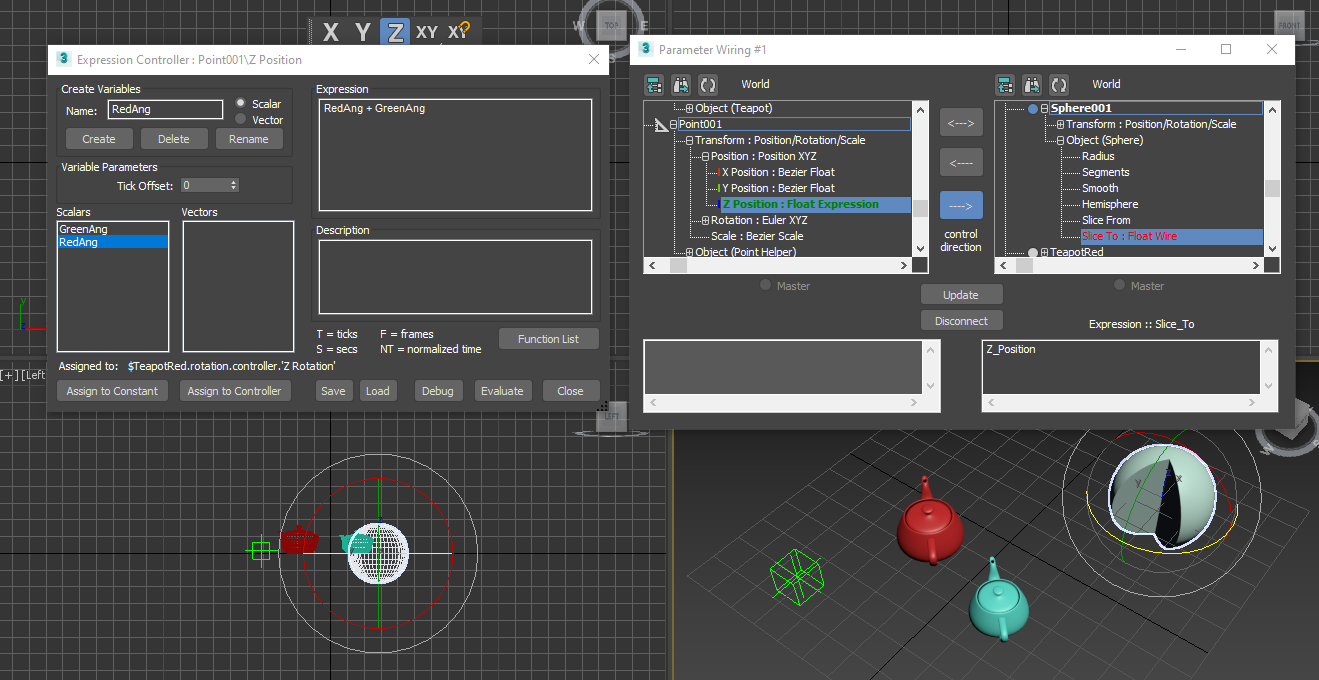Click the show-all-tracks icon above Sphere001 tree
The image size is (1319, 680).
click(x=1005, y=84)
